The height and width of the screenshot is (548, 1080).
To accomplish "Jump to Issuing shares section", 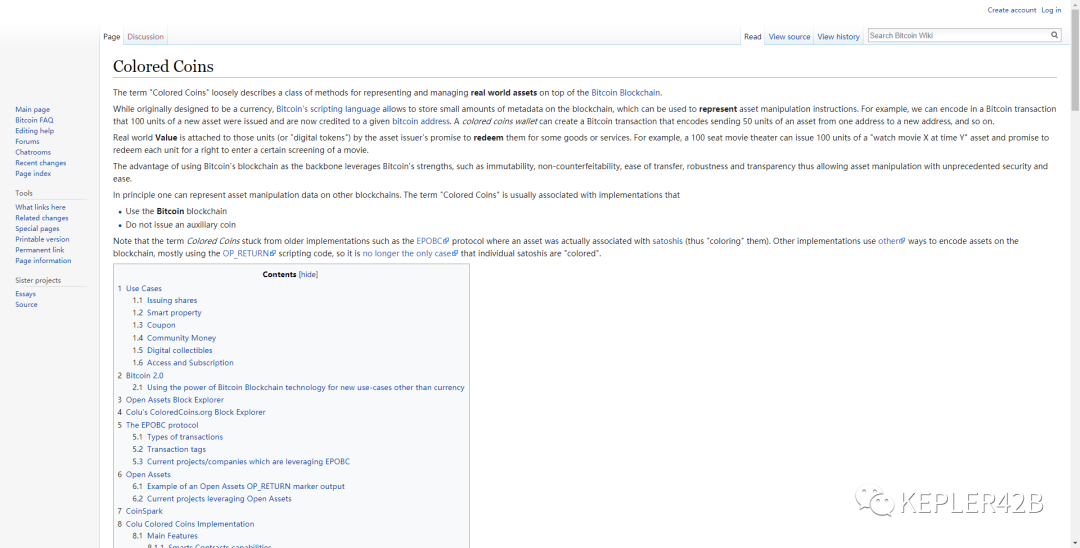I will (x=172, y=300).
